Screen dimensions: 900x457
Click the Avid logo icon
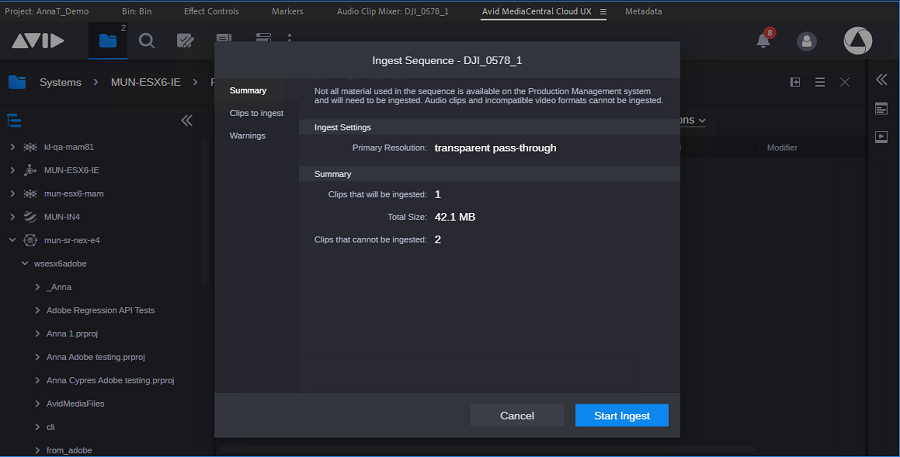38,41
